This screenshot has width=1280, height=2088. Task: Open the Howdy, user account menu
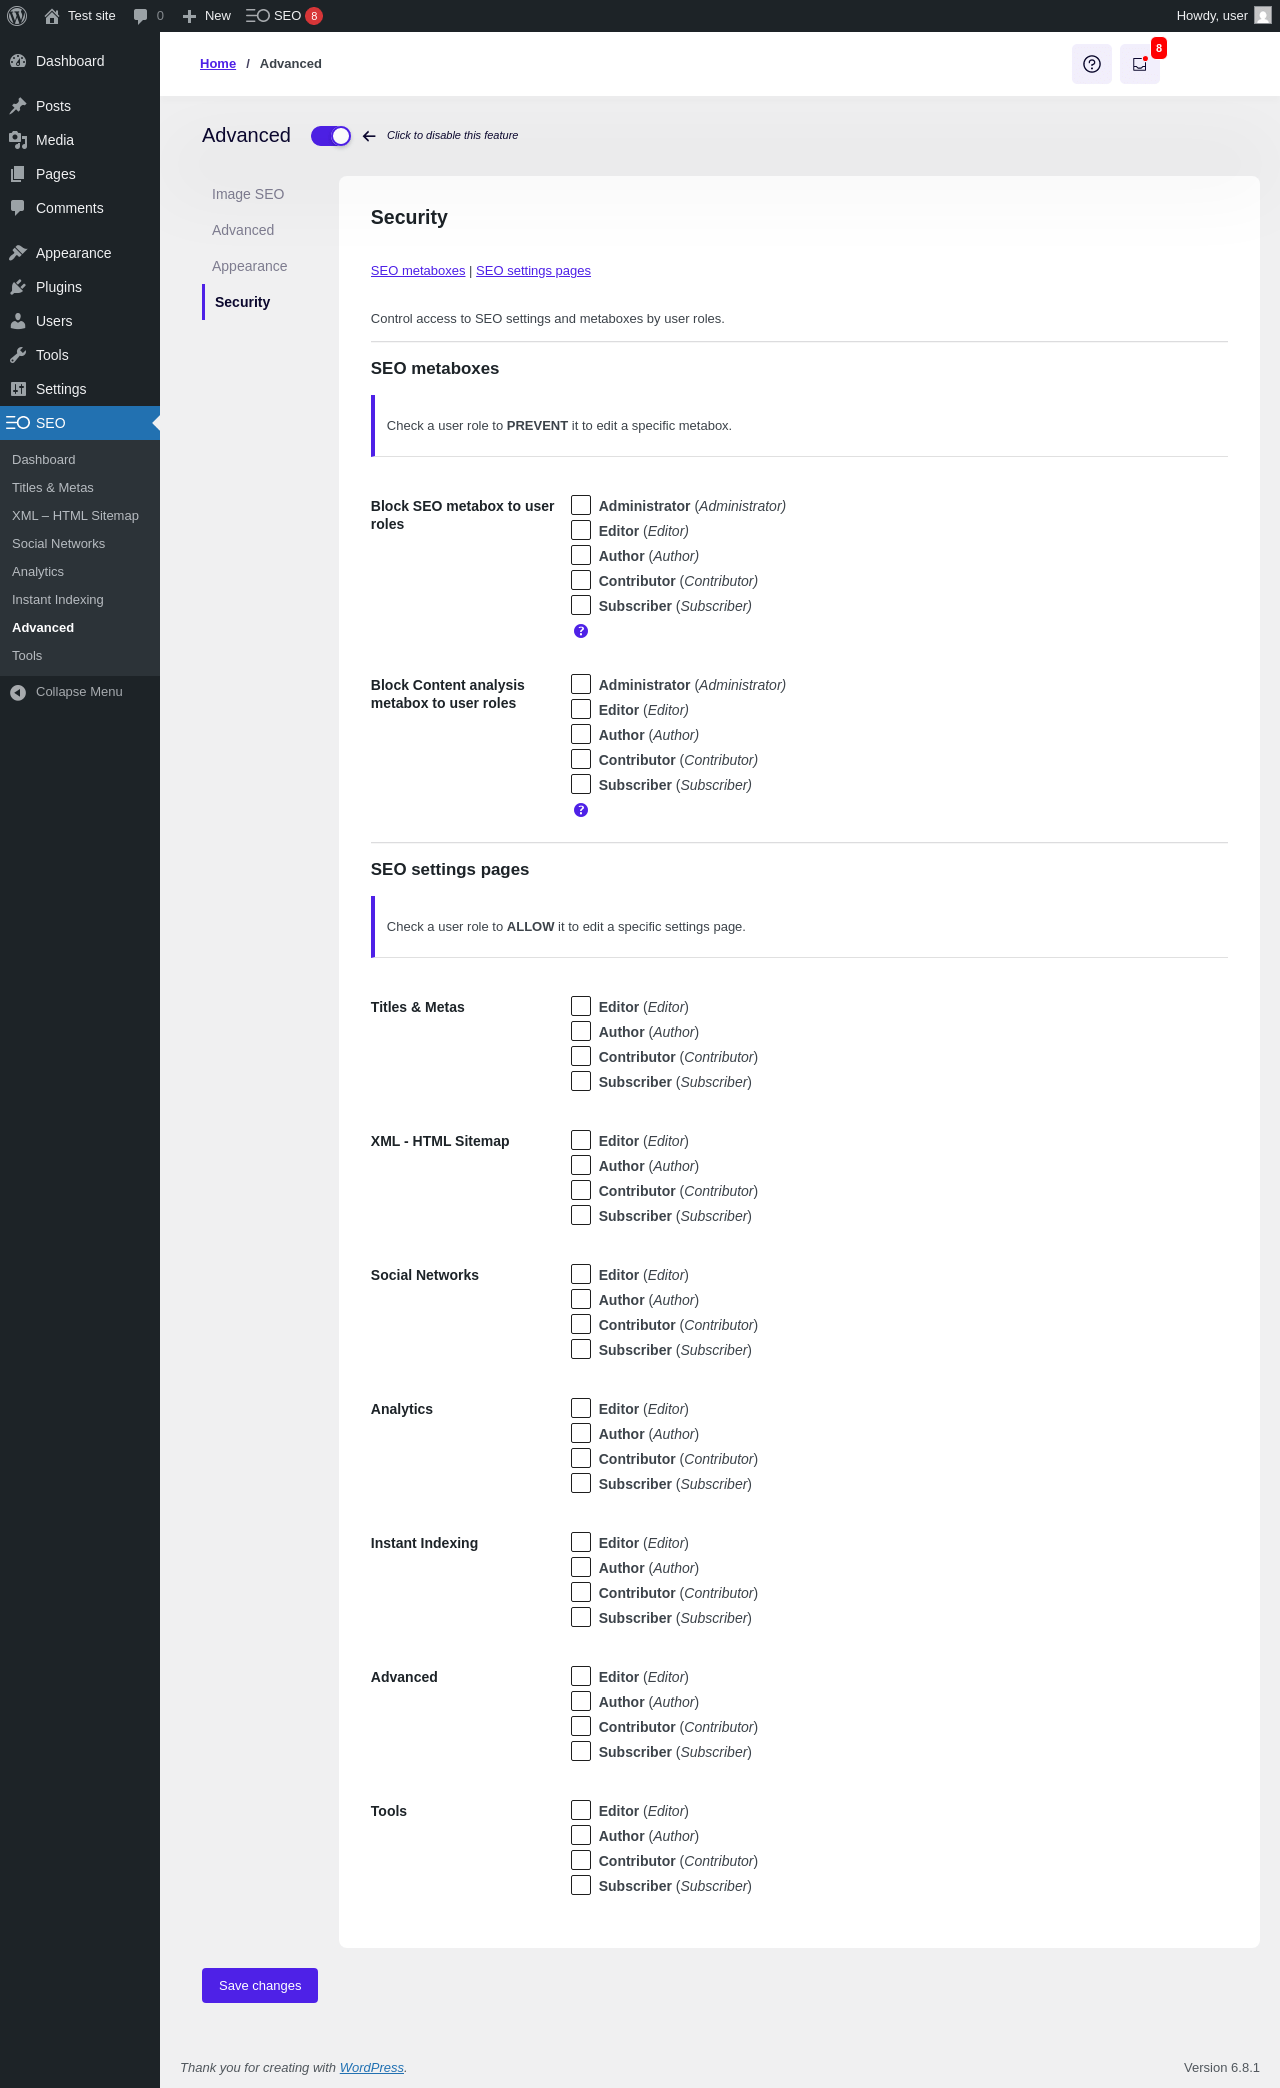pos(1222,16)
